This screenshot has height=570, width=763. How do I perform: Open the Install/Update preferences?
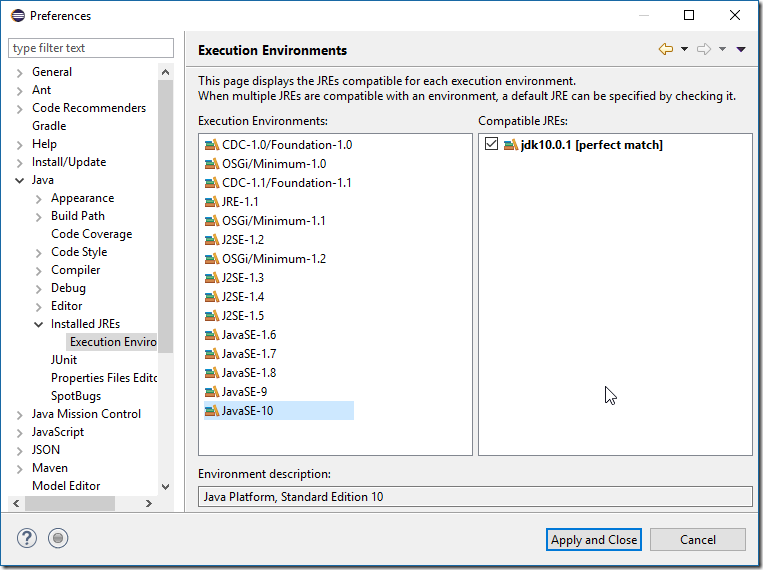(69, 162)
